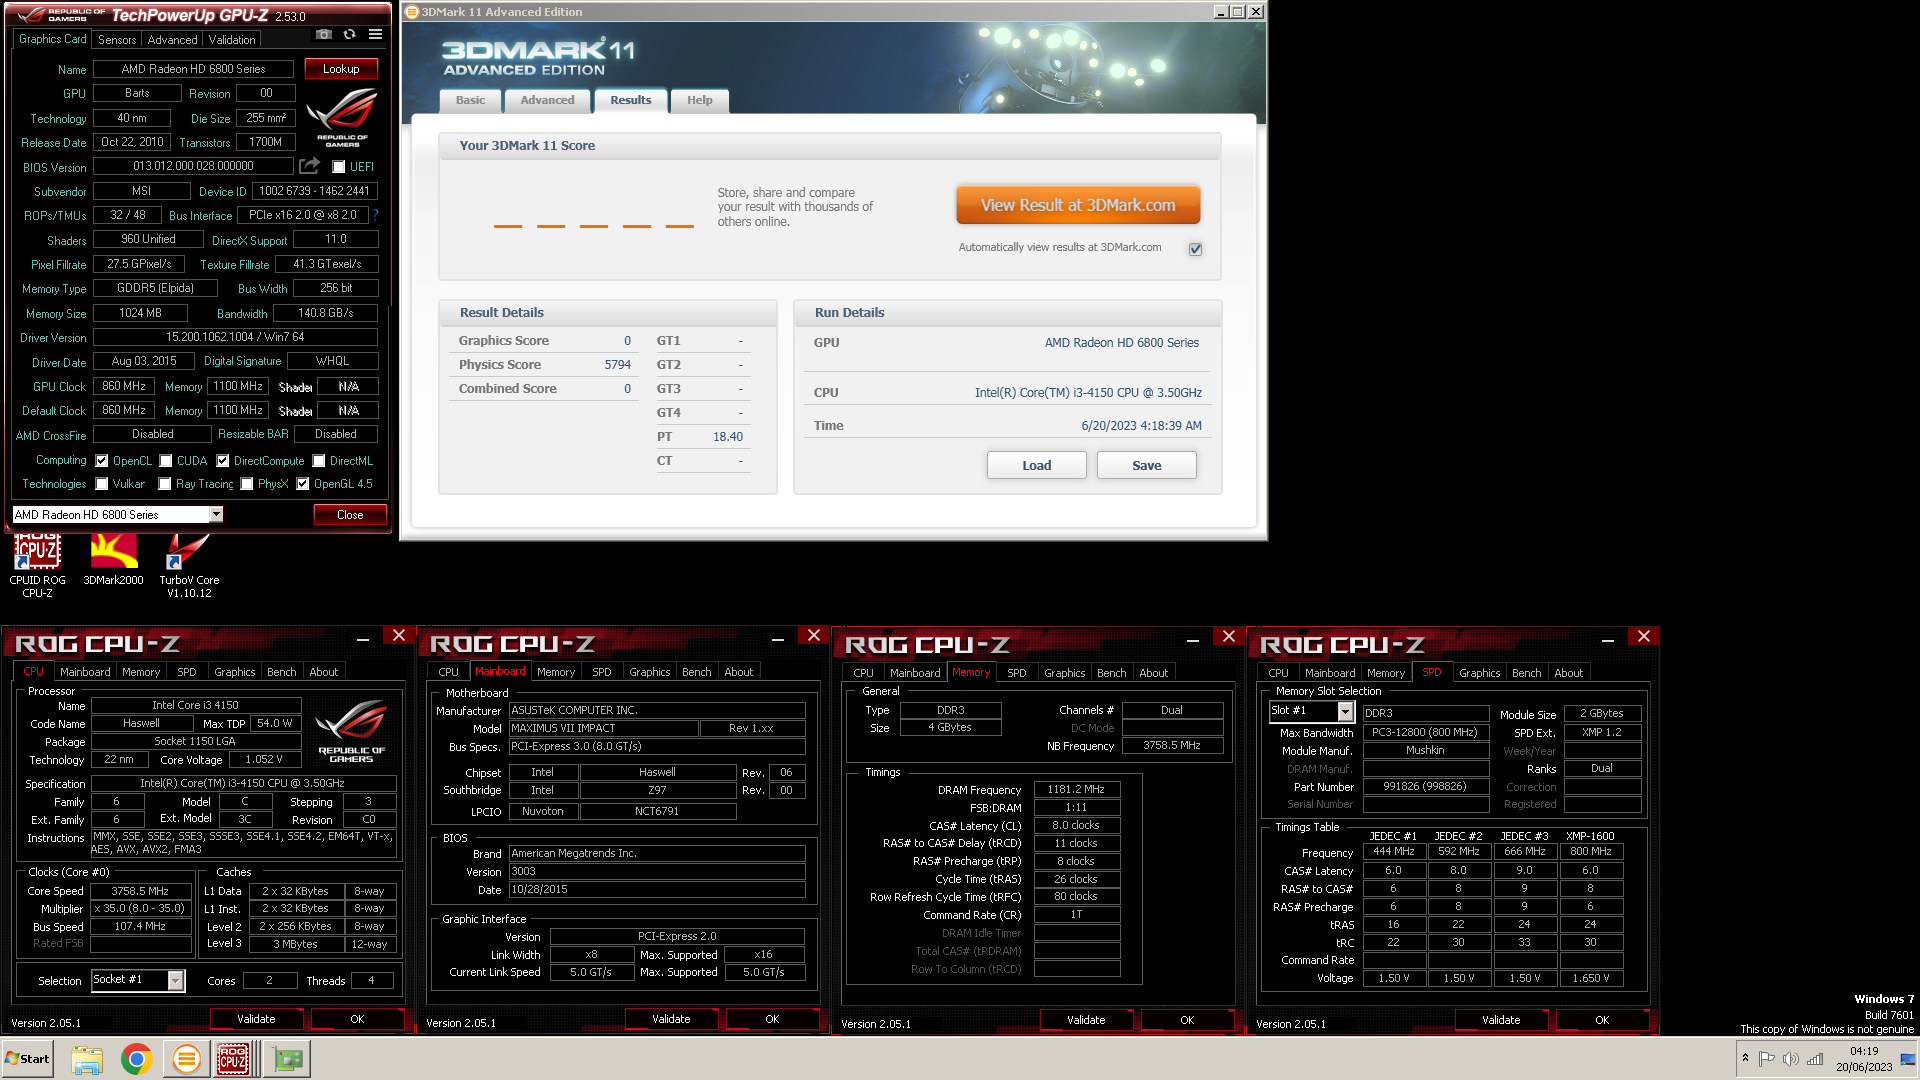
Task: Toggle the Ray Tracing checkbox
Action: (x=165, y=484)
